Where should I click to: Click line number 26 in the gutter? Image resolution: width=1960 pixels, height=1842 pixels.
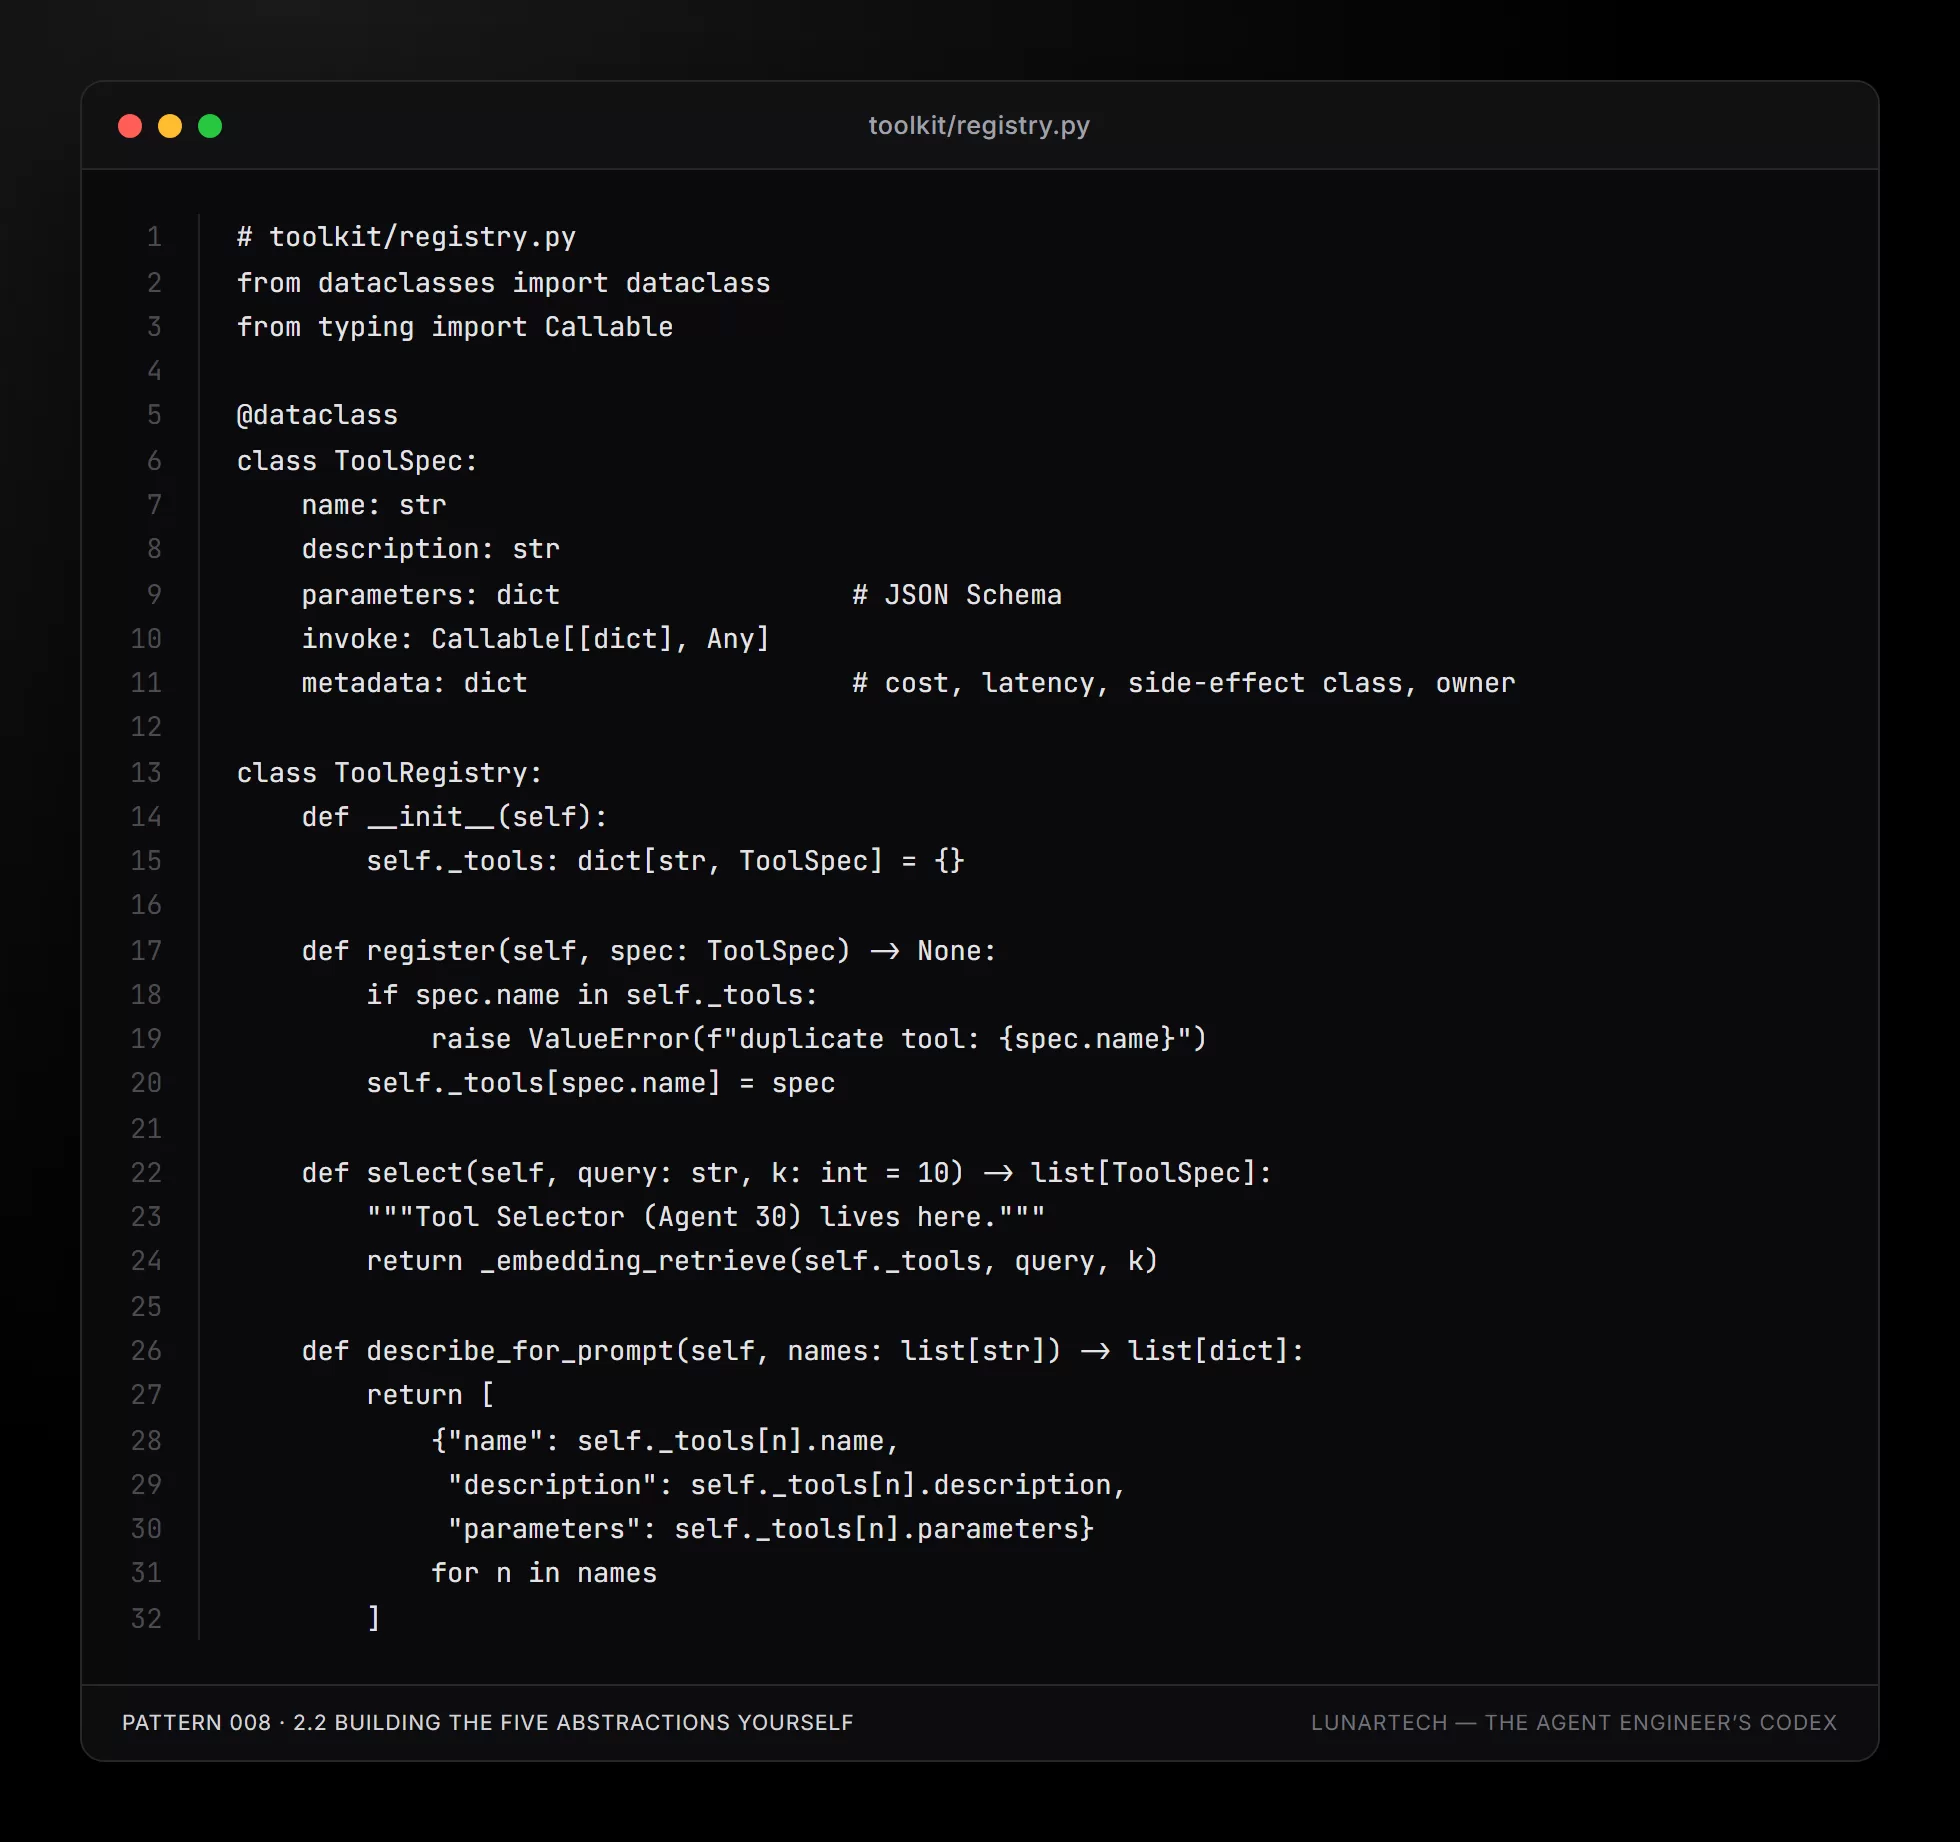[146, 1351]
